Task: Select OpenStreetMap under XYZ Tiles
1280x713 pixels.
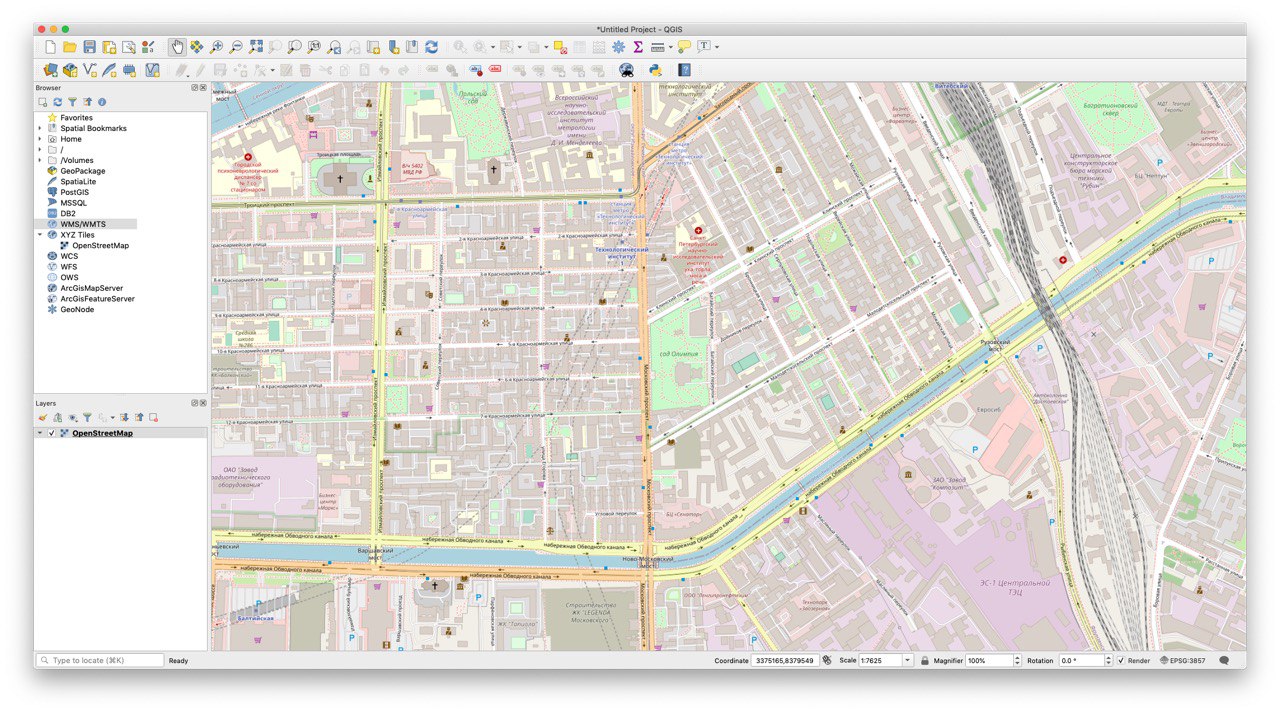Action: tap(100, 245)
